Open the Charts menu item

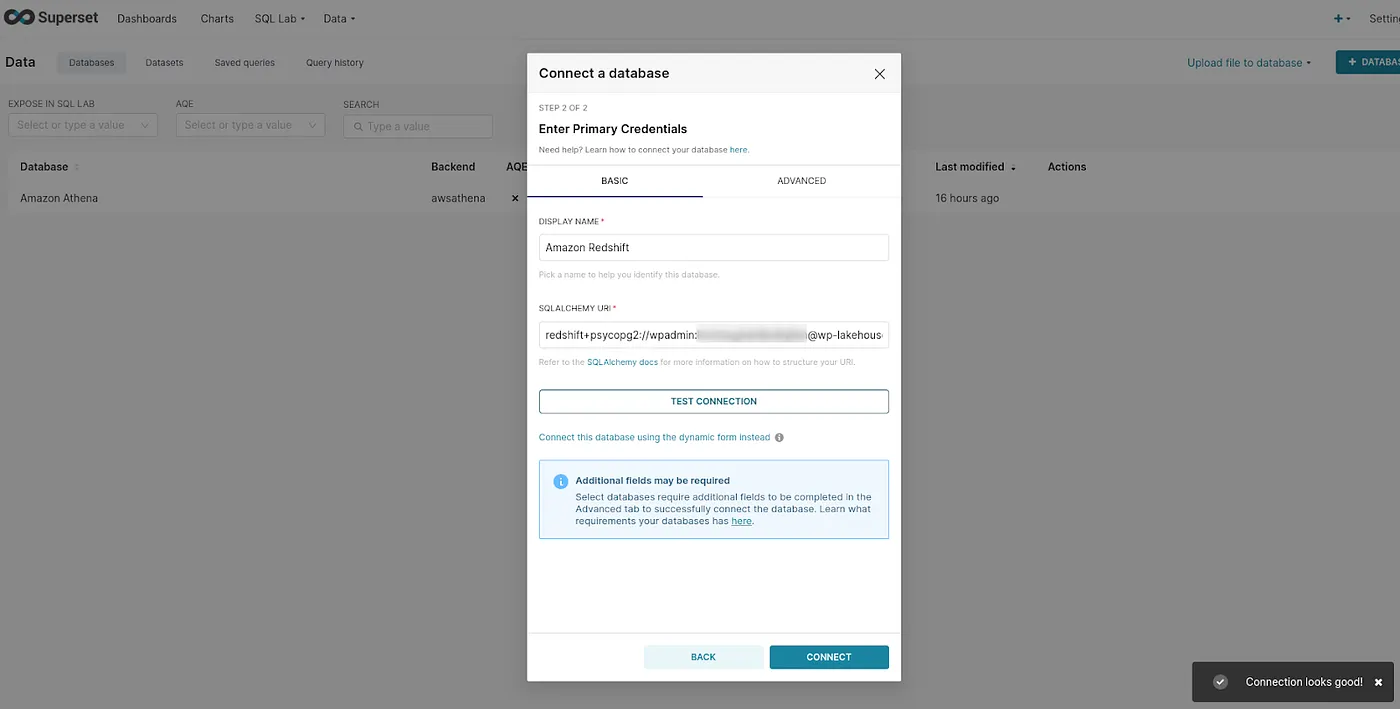click(217, 19)
